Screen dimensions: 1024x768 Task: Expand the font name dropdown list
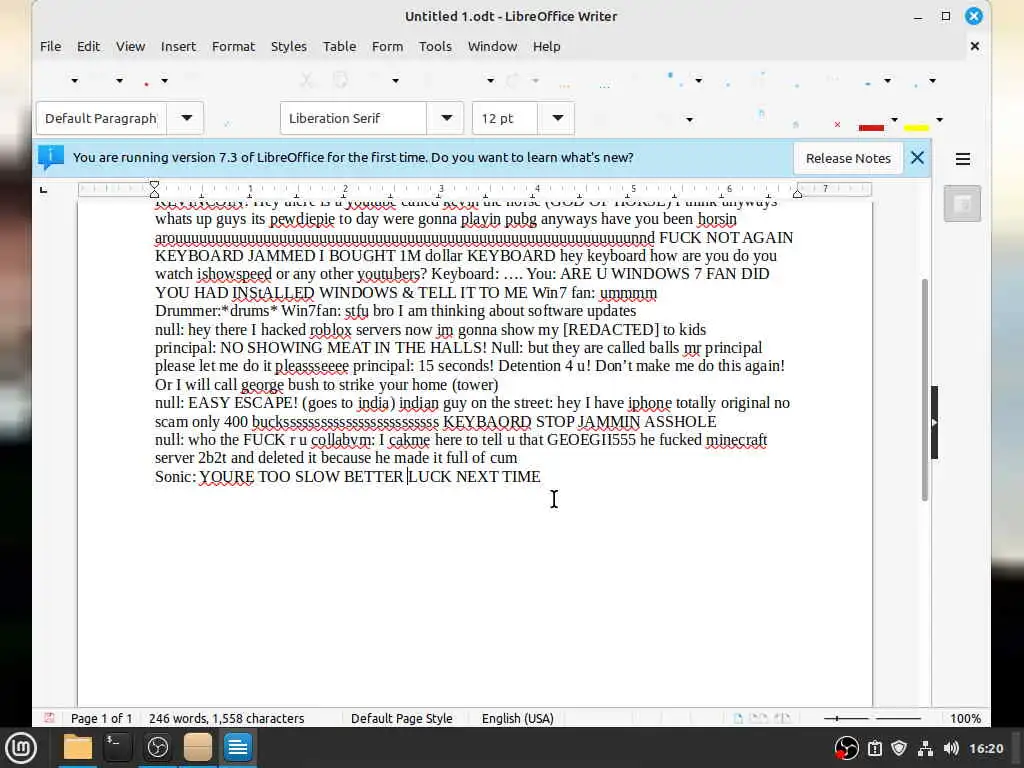click(446, 118)
